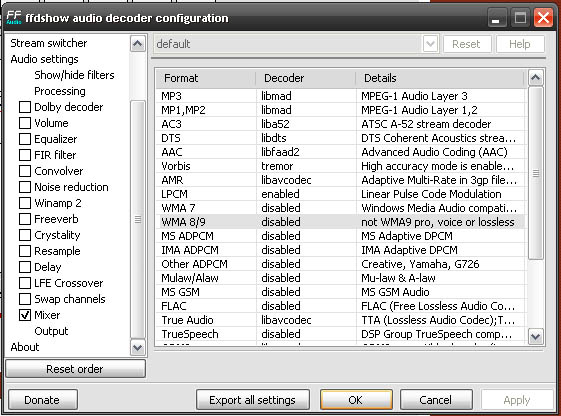Tick the Equalizer checkbox
Image resolution: width=561 pixels, height=416 pixels.
25,139
